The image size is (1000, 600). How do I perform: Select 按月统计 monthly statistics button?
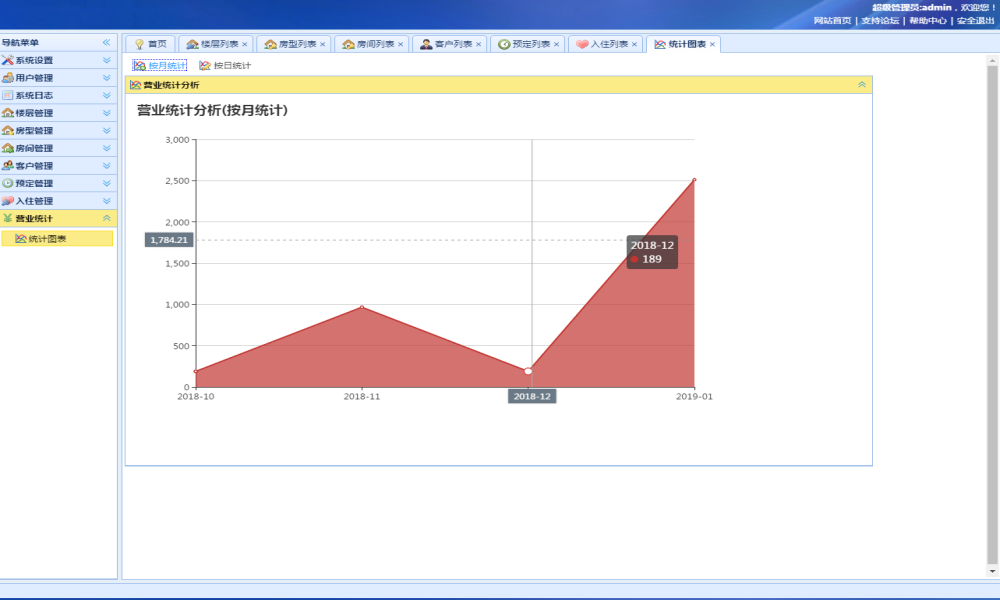(x=159, y=66)
